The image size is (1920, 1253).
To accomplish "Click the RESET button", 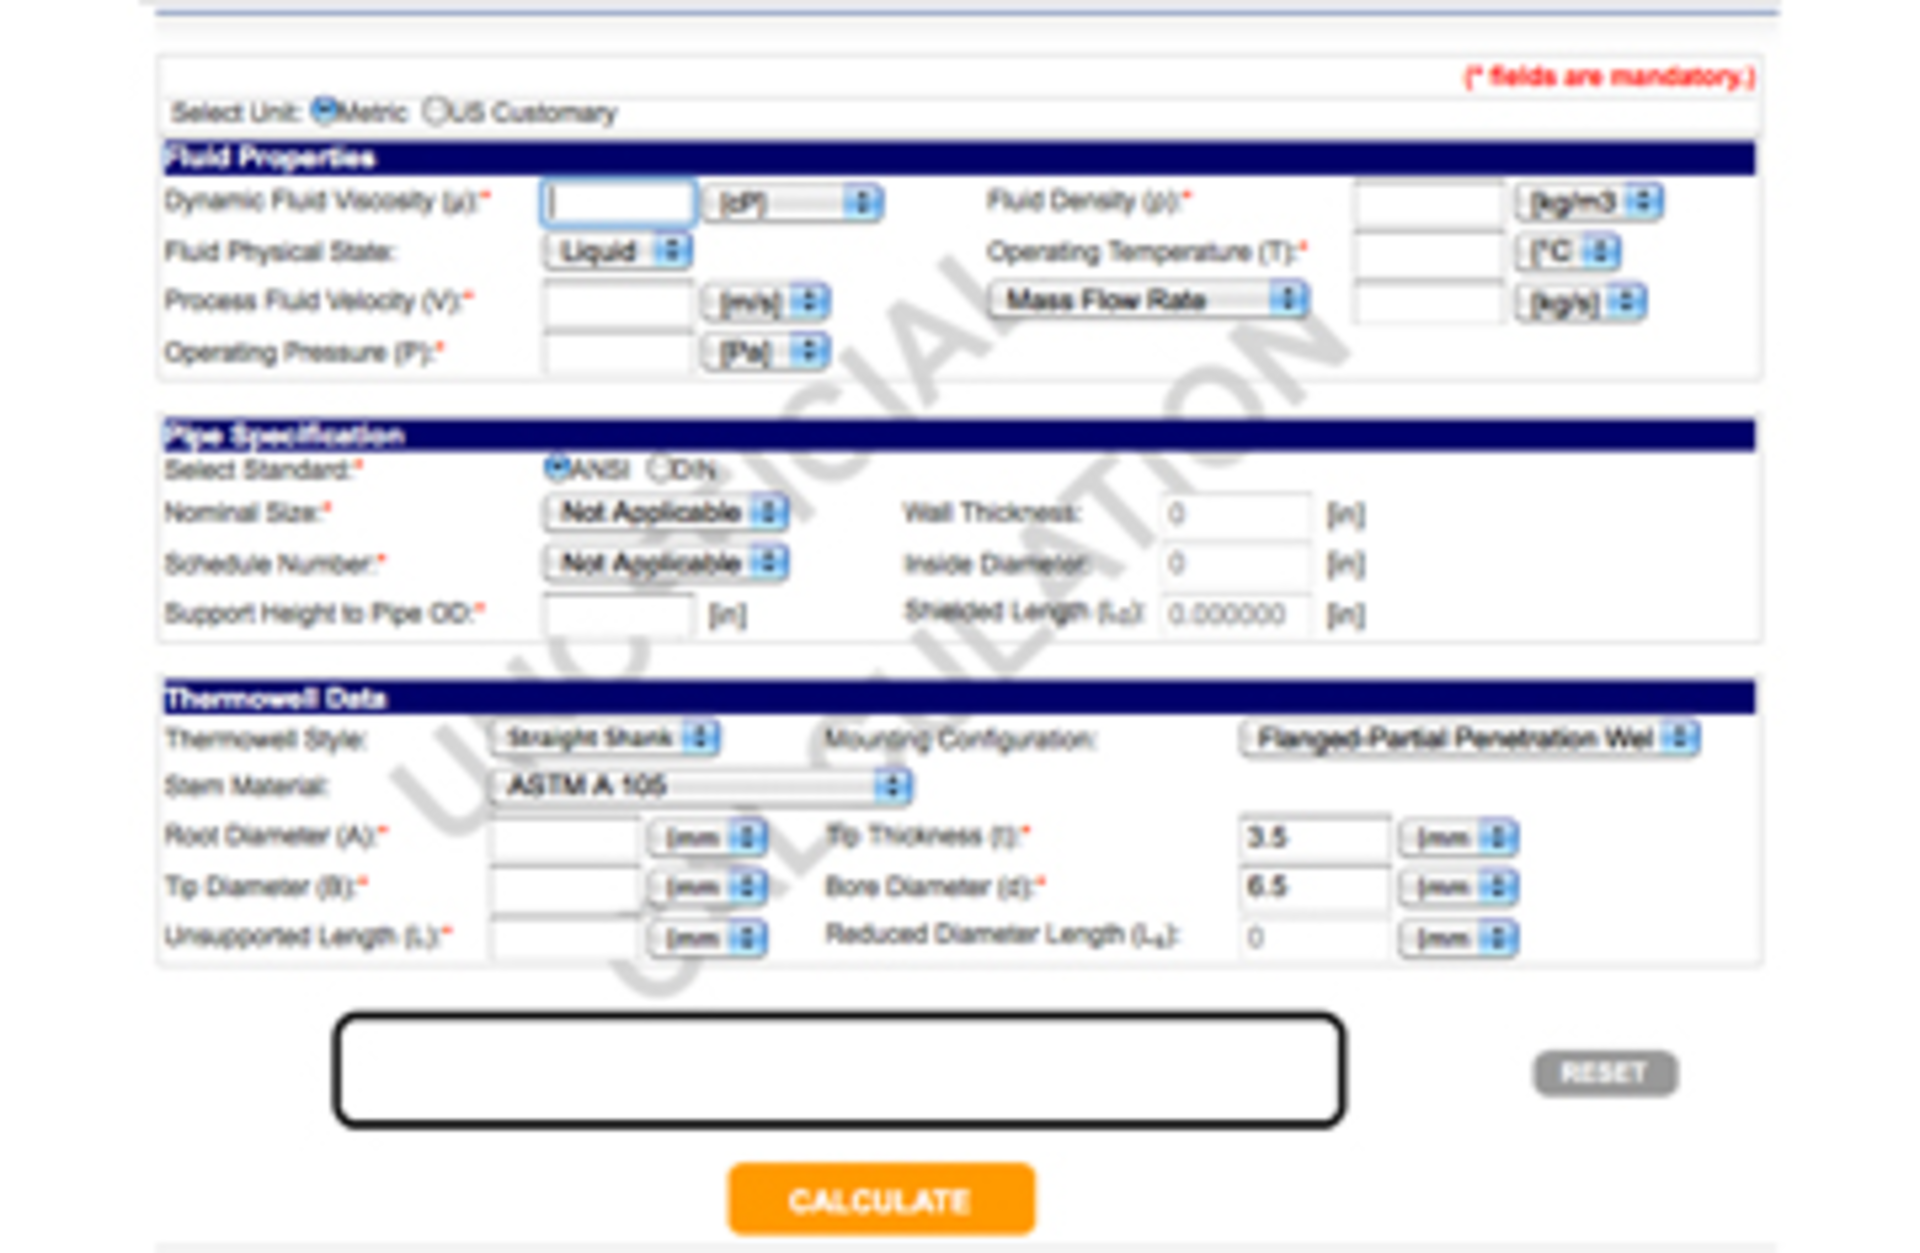I will [x=1605, y=1073].
